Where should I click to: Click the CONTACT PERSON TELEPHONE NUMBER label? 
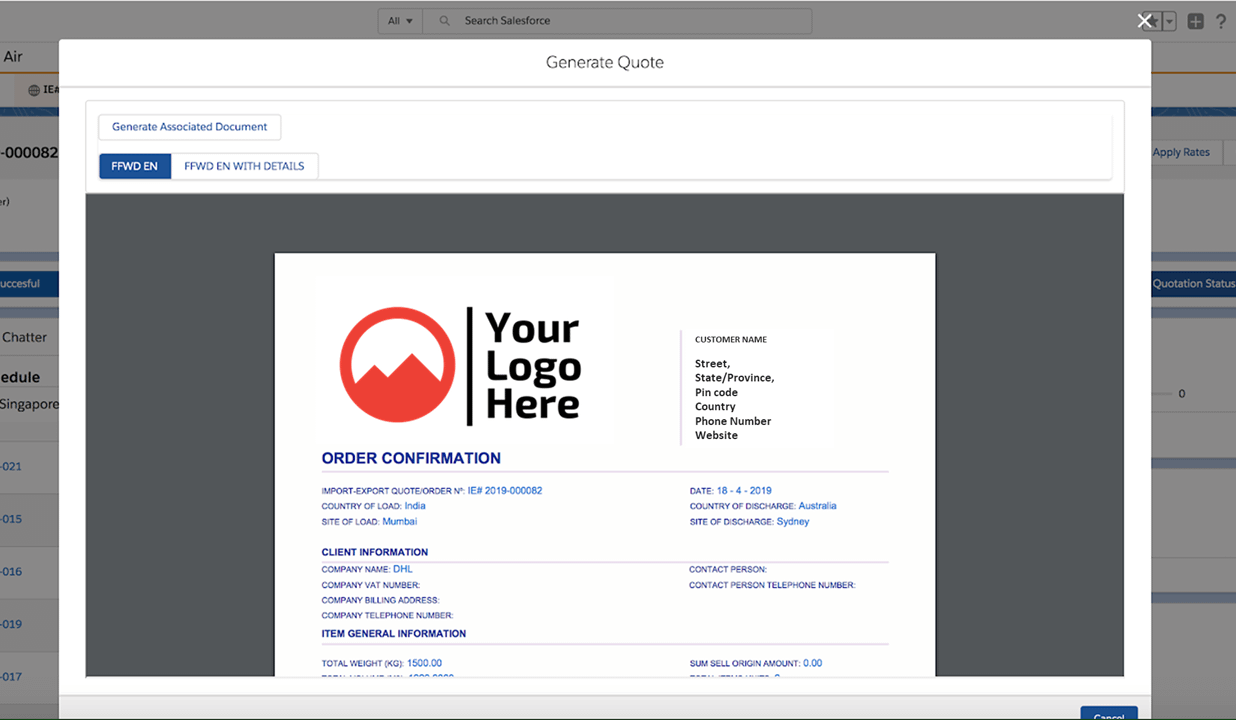[772, 585]
